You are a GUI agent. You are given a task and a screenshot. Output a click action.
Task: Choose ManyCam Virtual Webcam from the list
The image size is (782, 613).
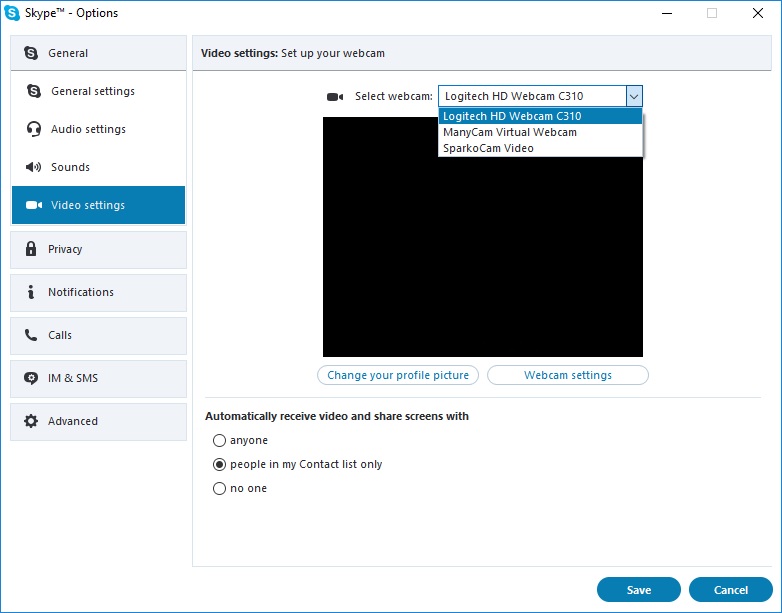click(x=541, y=132)
